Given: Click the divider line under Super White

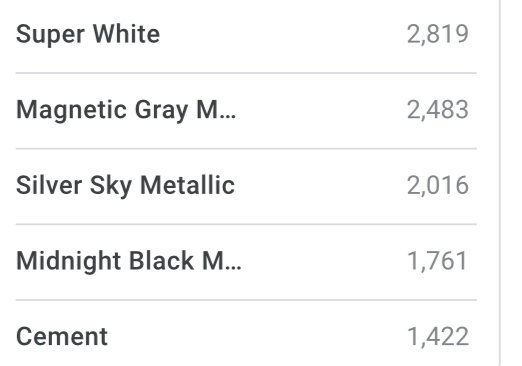Looking at the screenshot, I should coord(246,73).
